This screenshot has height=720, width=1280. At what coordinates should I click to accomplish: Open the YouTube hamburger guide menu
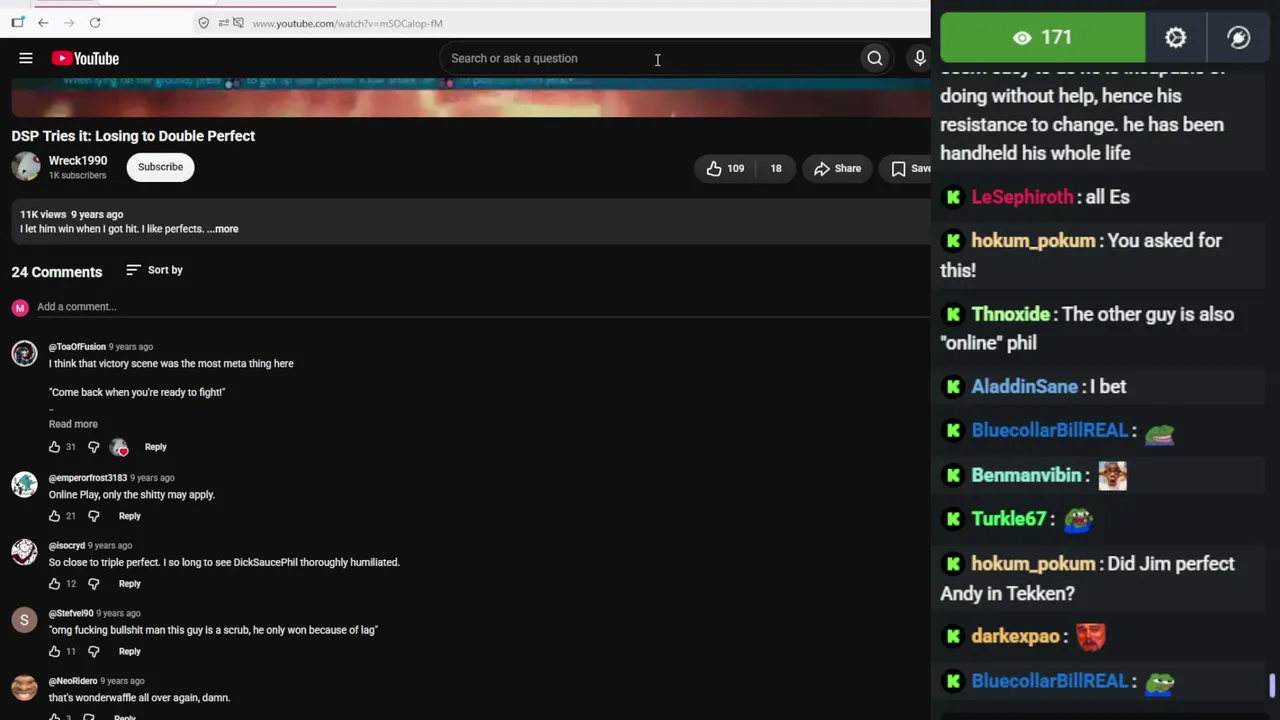click(26, 58)
